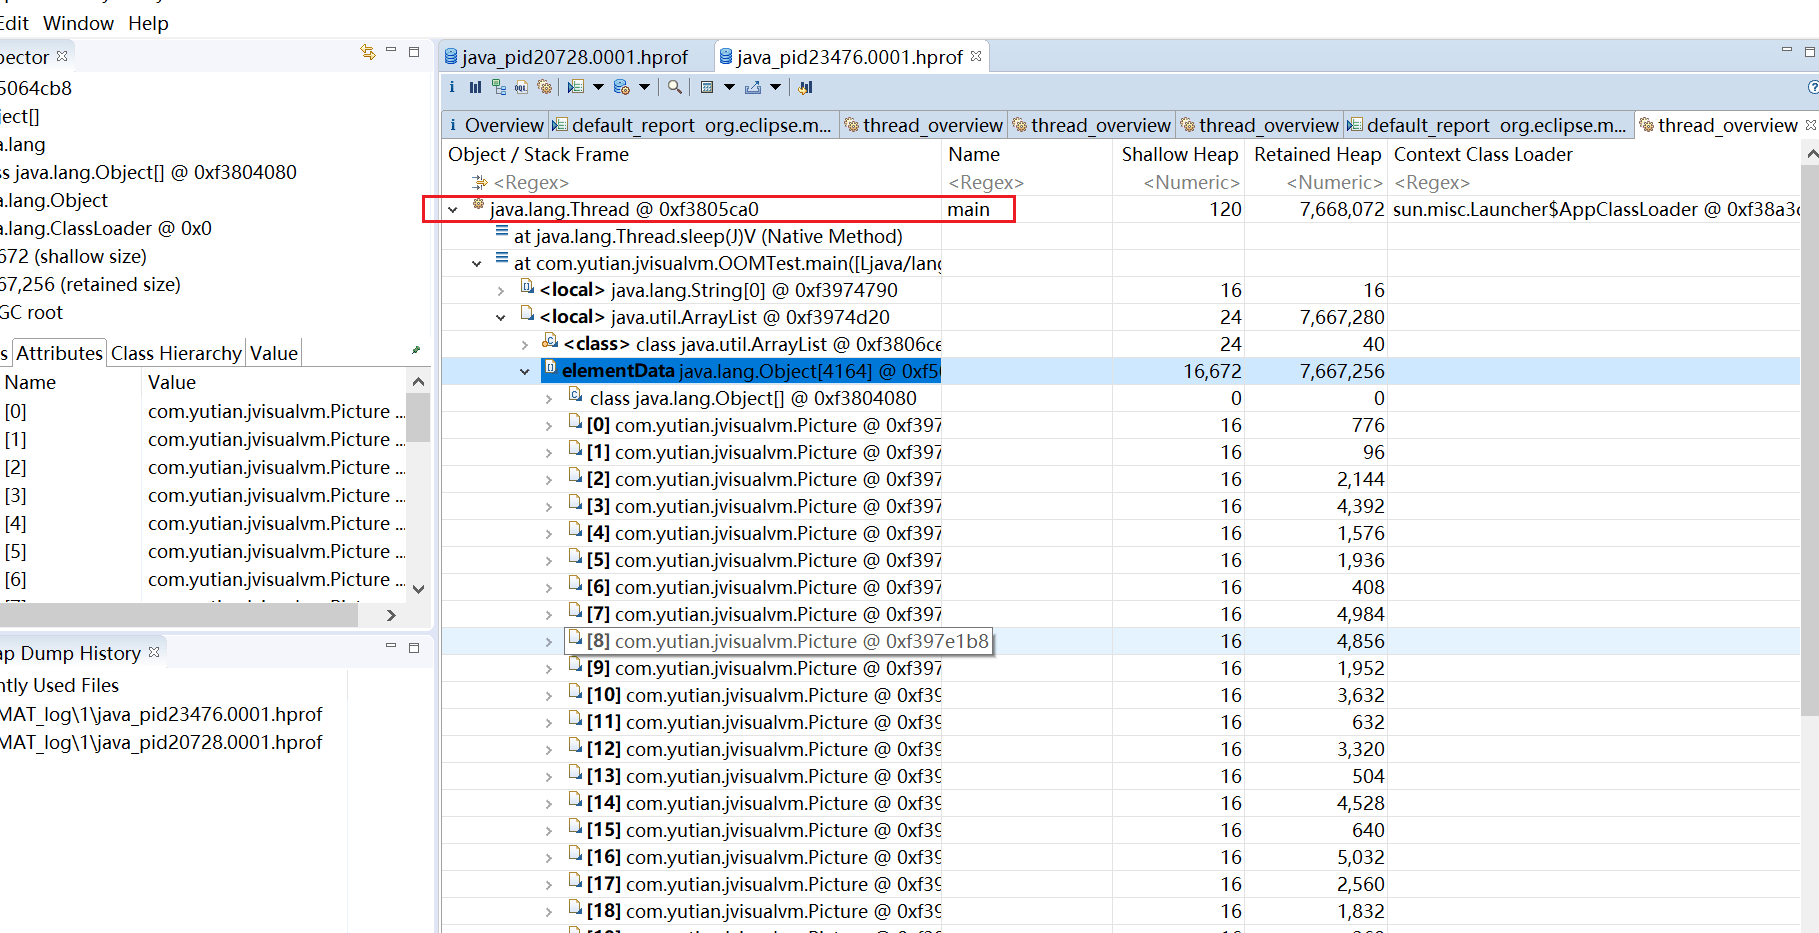
Task: Open the Histogram view icon
Action: point(475,88)
